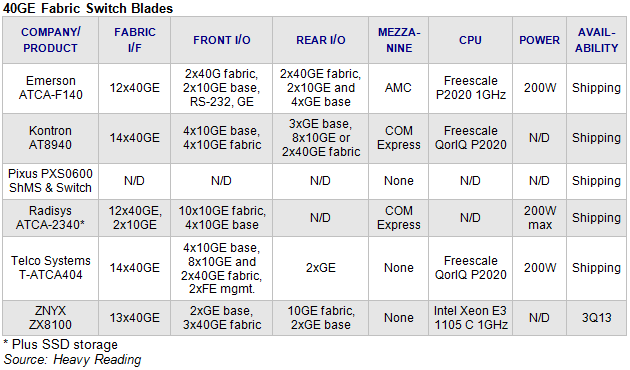Select the ZNYX ZX8100 product cell
The height and width of the screenshot is (370, 630).
50,318
